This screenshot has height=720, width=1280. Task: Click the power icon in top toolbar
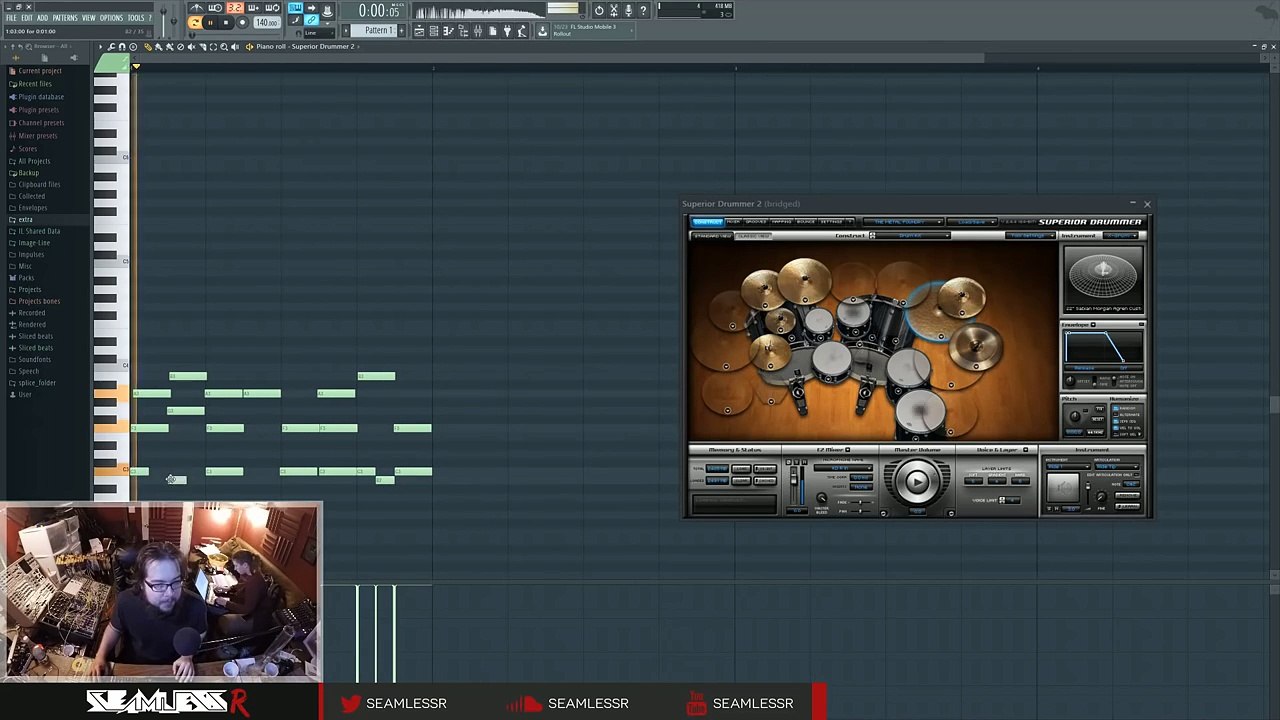pos(599,10)
